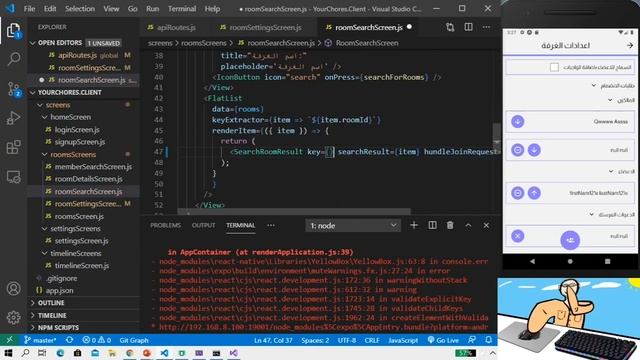Open the notifications bell
The width and height of the screenshot is (640, 360).
[x=489, y=340]
